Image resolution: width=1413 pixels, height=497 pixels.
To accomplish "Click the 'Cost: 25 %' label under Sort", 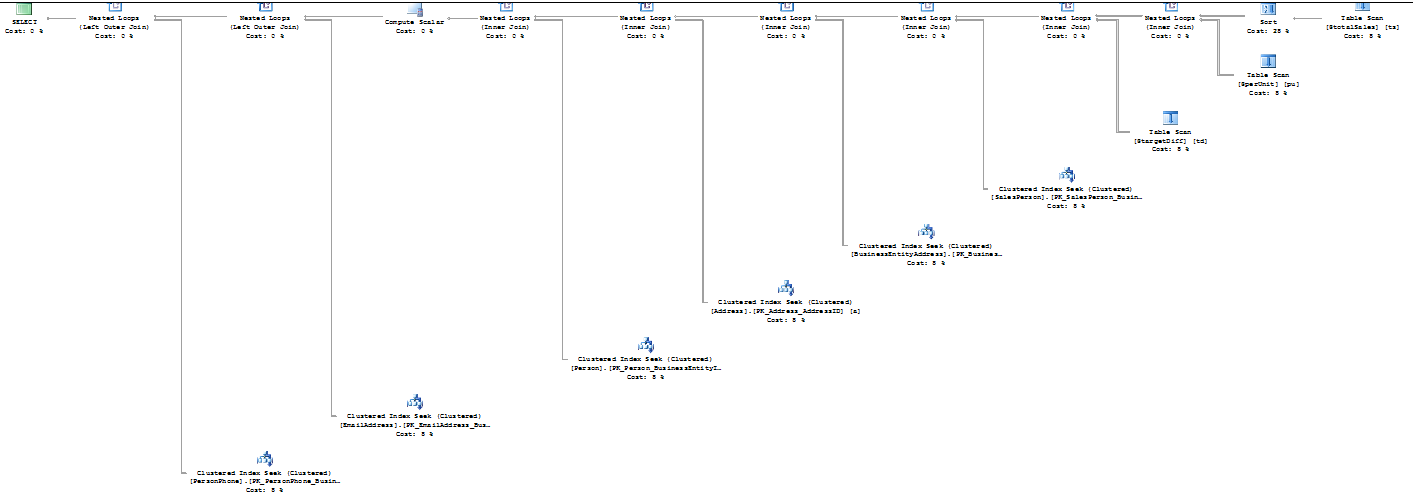I will click(1268, 32).
